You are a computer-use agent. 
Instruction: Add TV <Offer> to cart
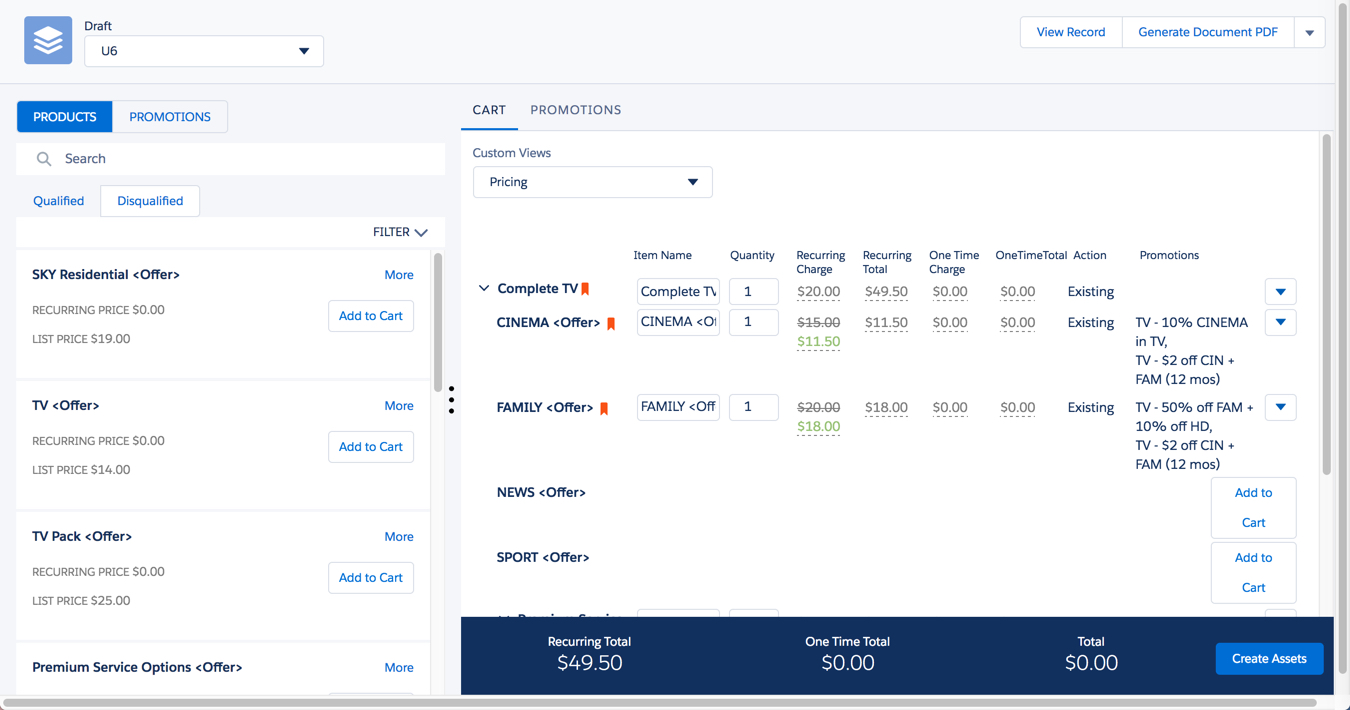(371, 447)
